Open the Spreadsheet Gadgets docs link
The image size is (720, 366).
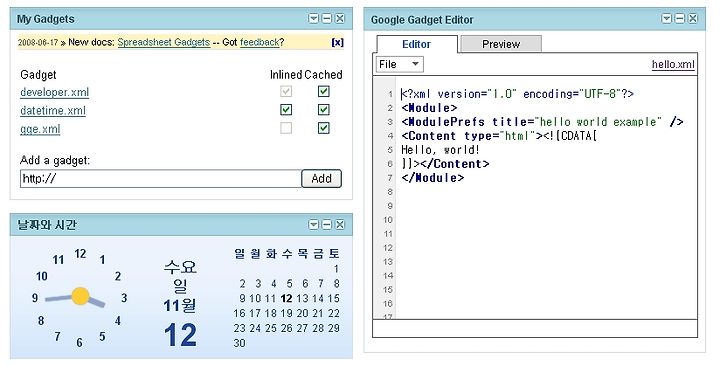pos(163,42)
